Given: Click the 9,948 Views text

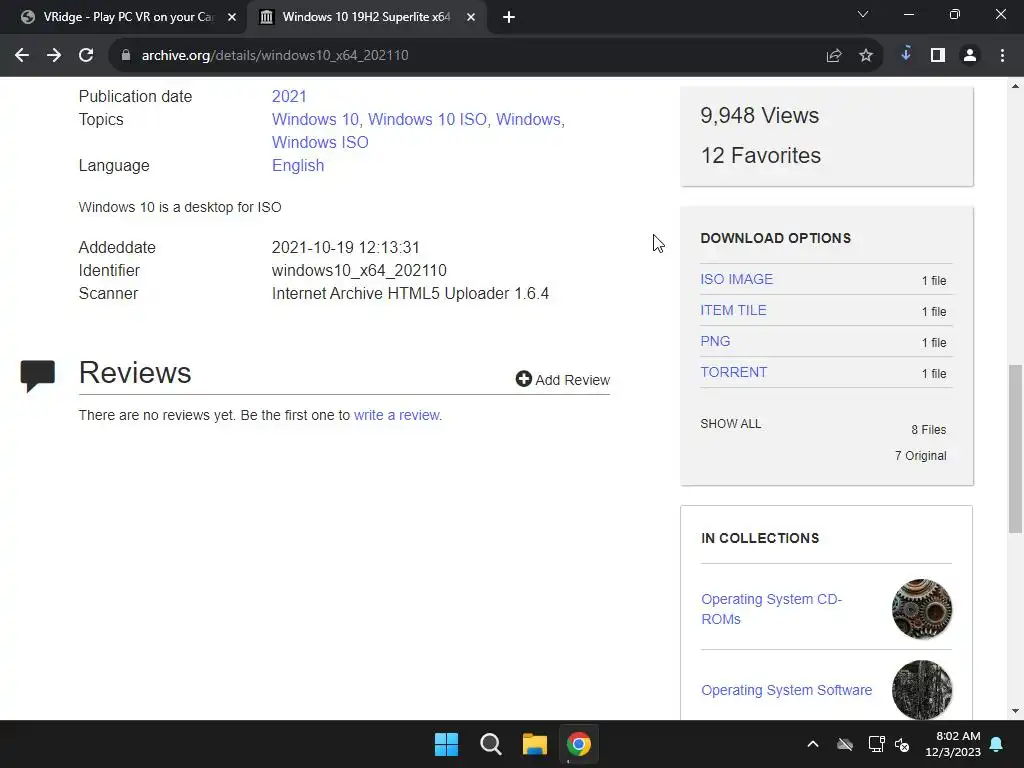Looking at the screenshot, I should pyautogui.click(x=760, y=116).
